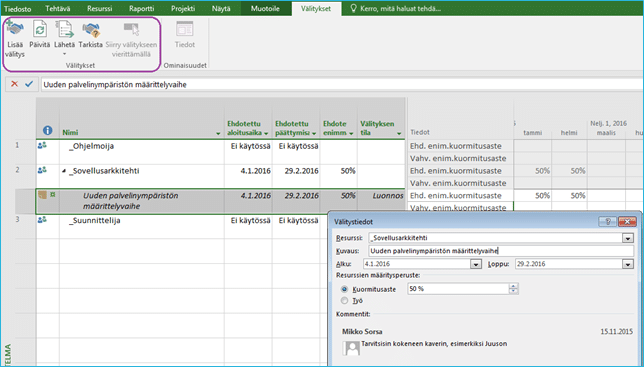This screenshot has height=367, width=644.
Task: Switch to Tehtävä ribbon tab
Action: click(x=58, y=9)
